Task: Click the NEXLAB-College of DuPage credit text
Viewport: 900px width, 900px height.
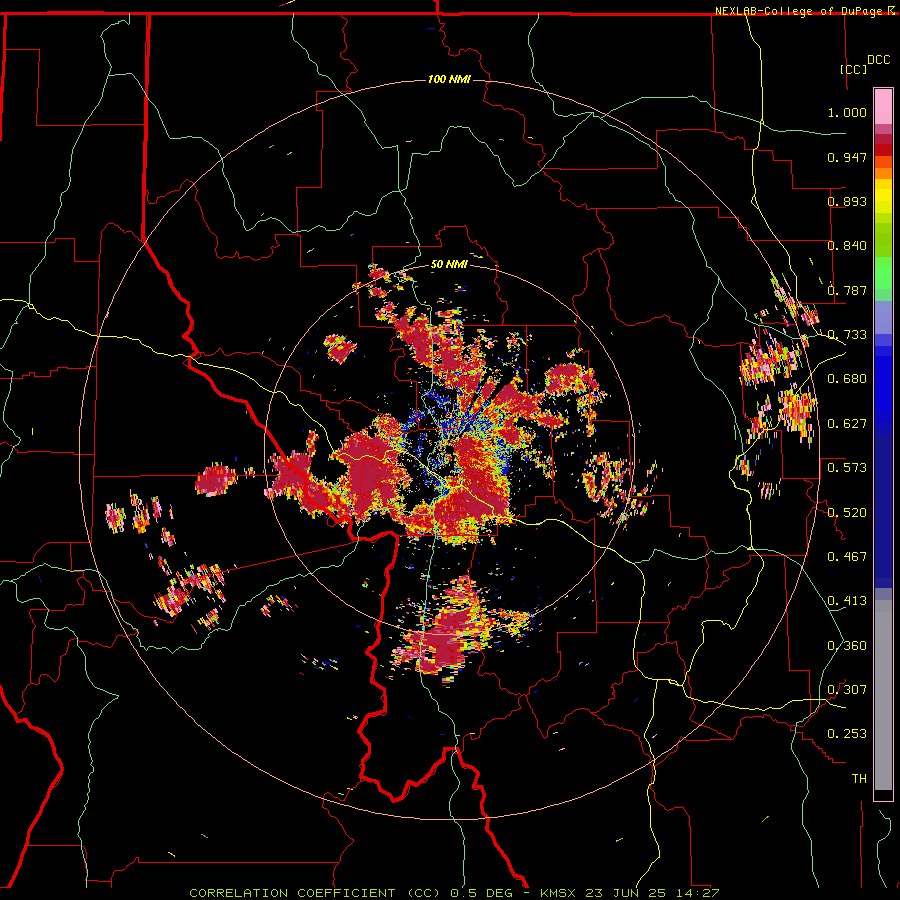Action: tap(799, 11)
